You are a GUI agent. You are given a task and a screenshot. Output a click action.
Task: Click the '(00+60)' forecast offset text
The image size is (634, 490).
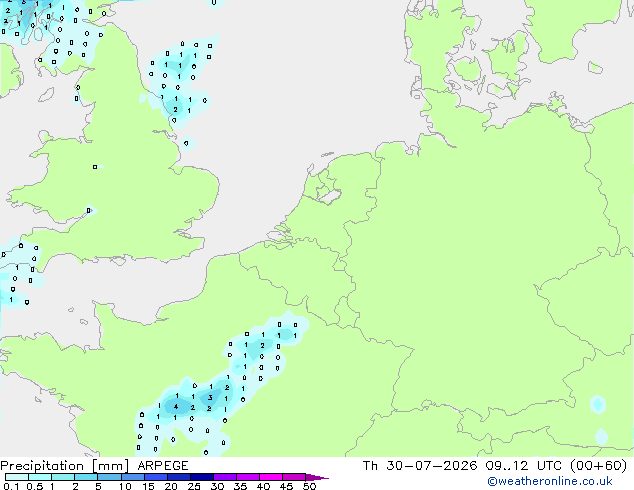pos(598,466)
